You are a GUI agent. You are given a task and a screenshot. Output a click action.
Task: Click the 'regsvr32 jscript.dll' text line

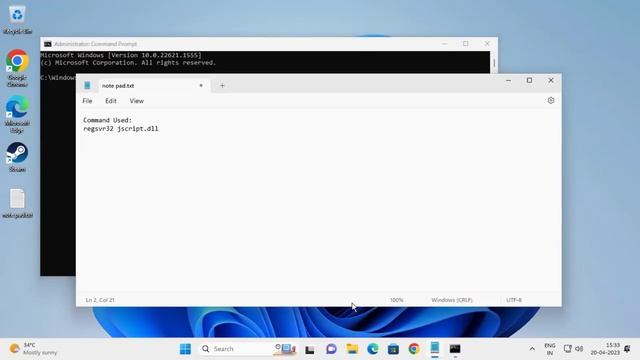(x=121, y=129)
